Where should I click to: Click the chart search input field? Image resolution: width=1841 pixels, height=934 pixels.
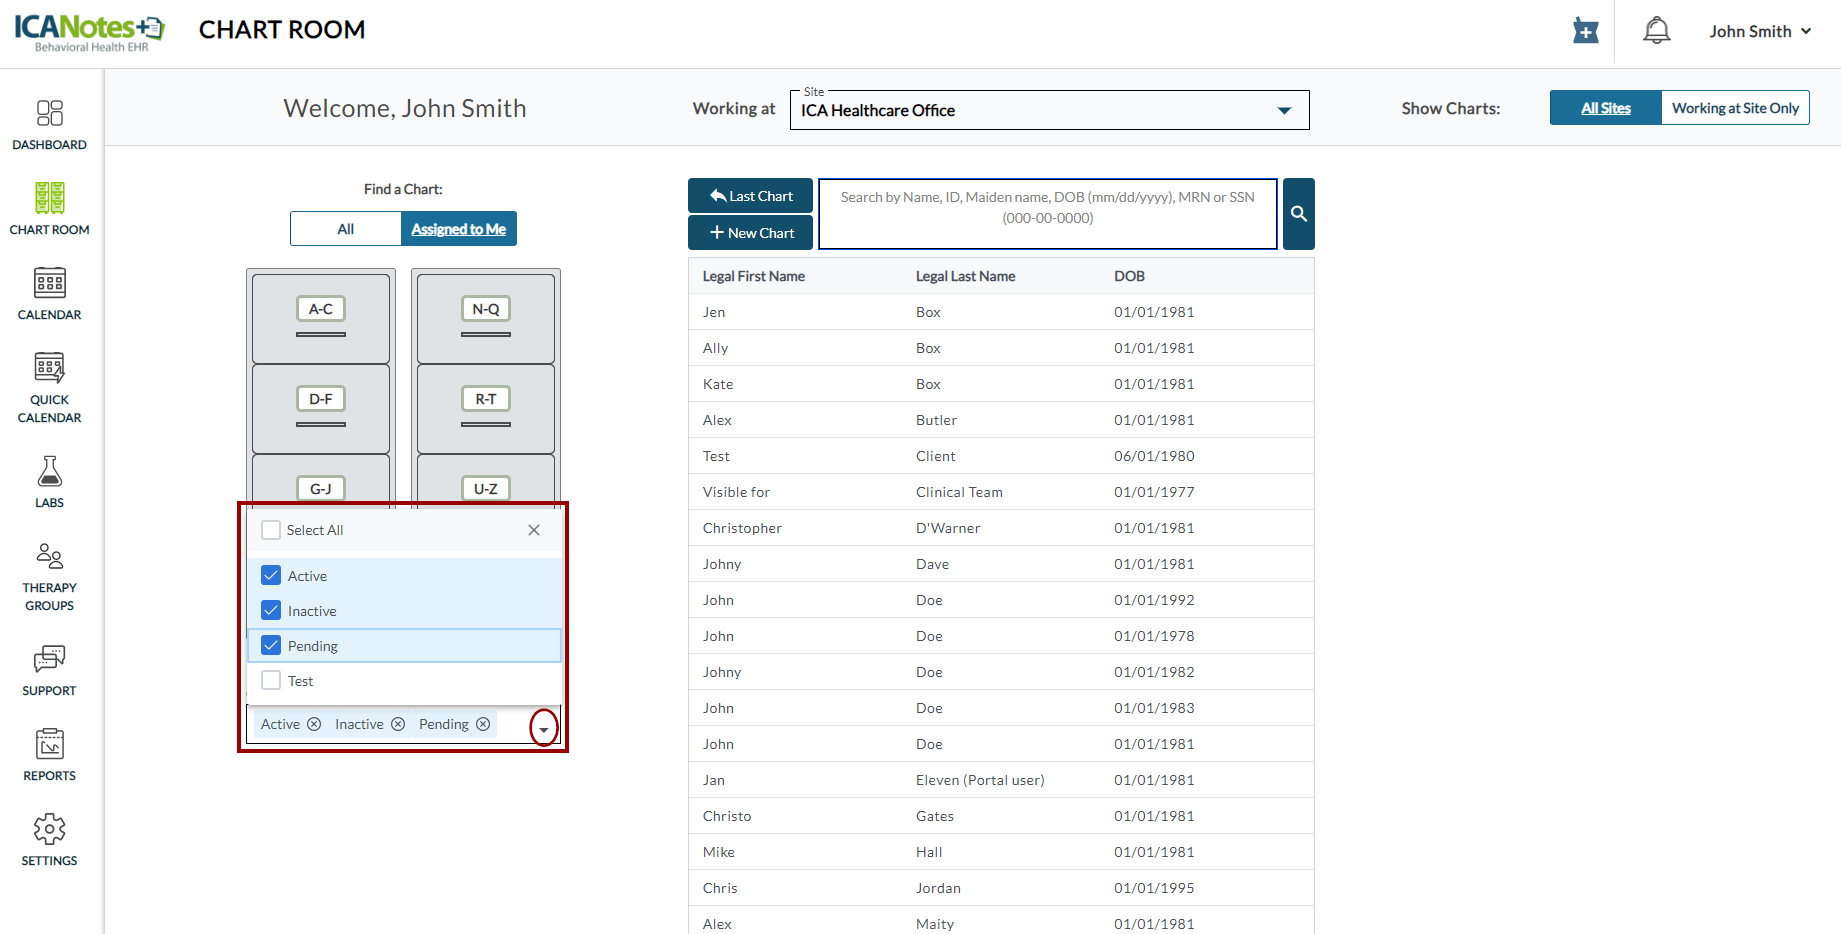tap(1047, 214)
